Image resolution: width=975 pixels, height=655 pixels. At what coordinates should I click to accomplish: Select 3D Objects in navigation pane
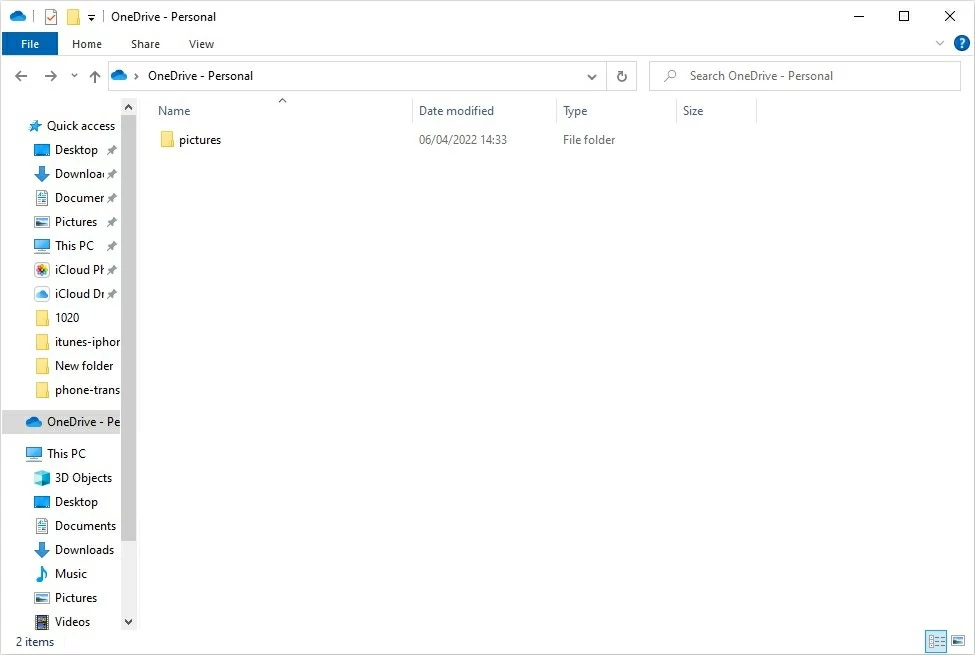coord(83,478)
